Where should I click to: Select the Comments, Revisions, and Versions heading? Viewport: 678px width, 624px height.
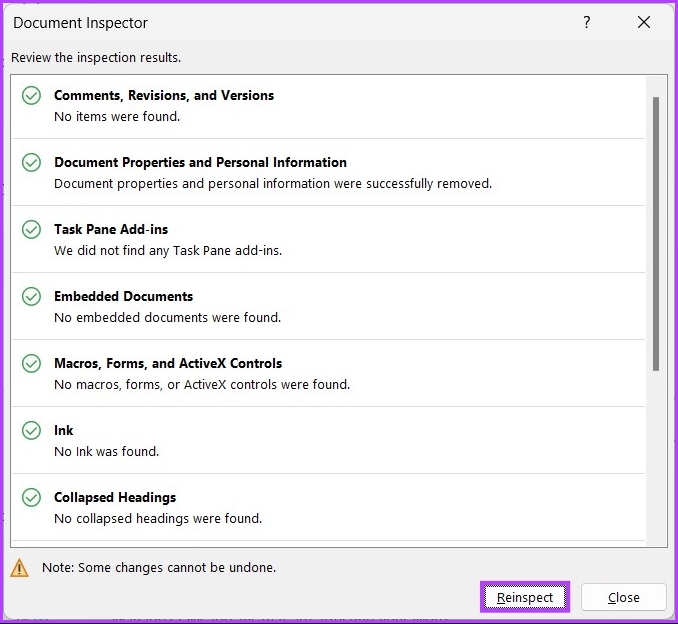click(x=163, y=95)
